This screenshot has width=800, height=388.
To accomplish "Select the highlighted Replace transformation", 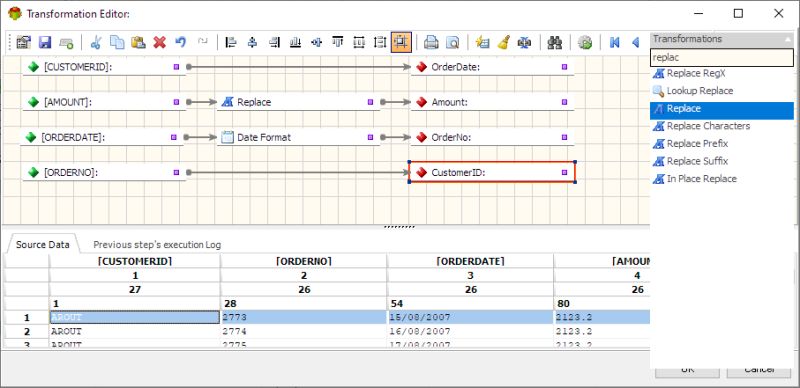I will (721, 109).
